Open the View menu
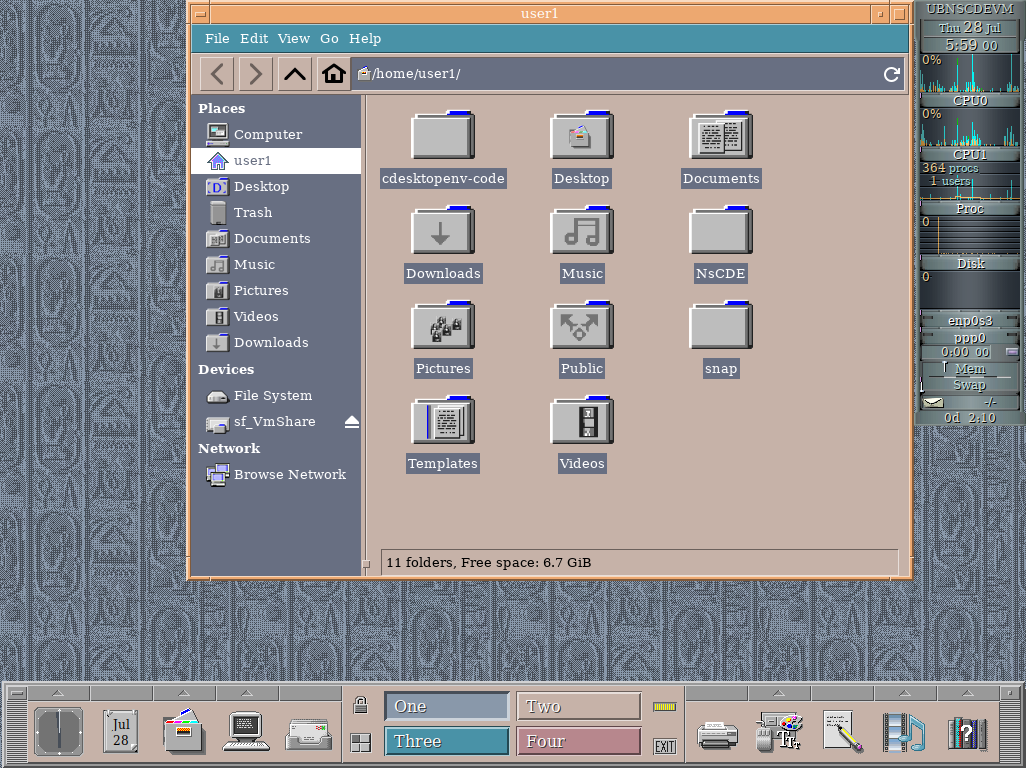1026x768 pixels. coord(293,38)
